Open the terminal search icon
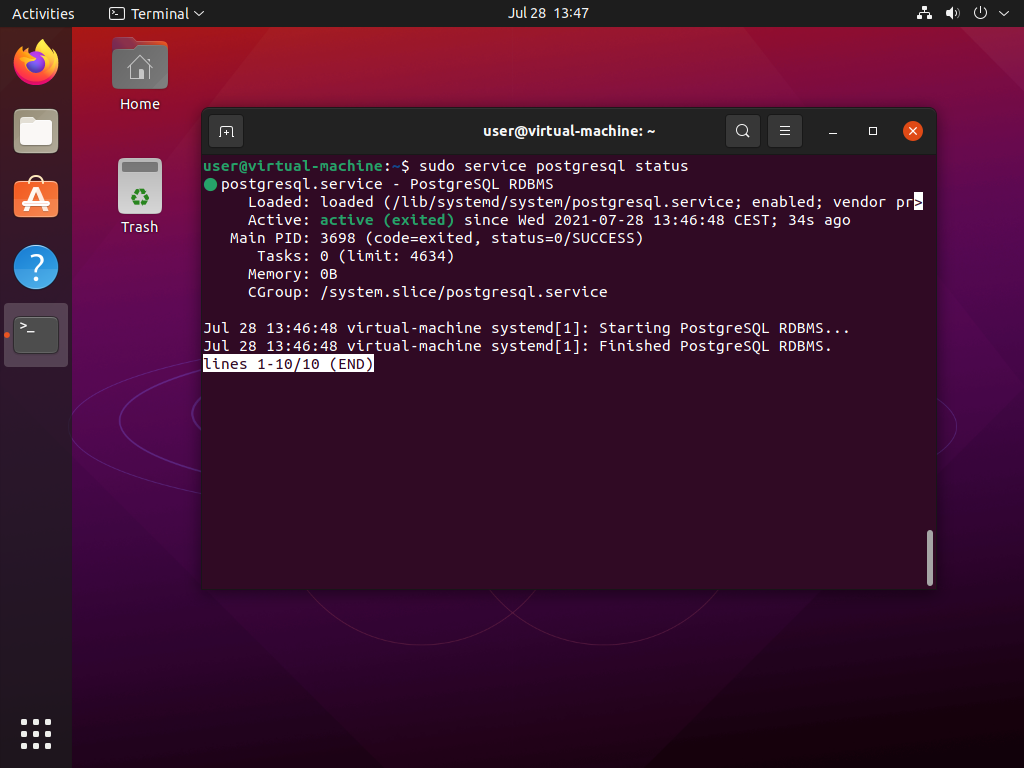Viewport: 1024px width, 768px height. coord(742,131)
